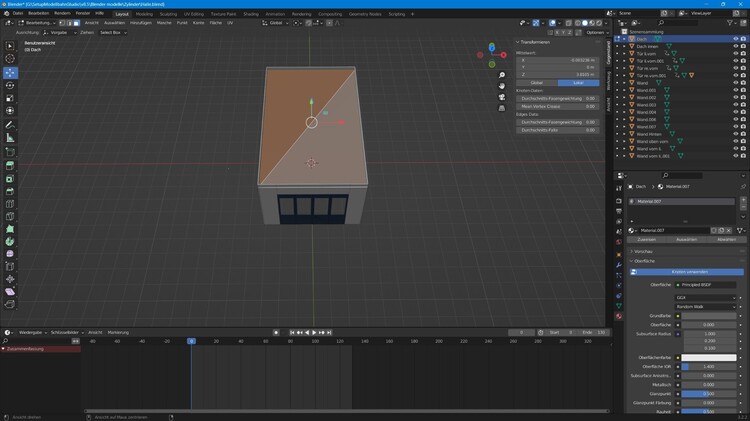Click the white Oberflächenfarbe color swatch
The image size is (750, 421).
[709, 357]
